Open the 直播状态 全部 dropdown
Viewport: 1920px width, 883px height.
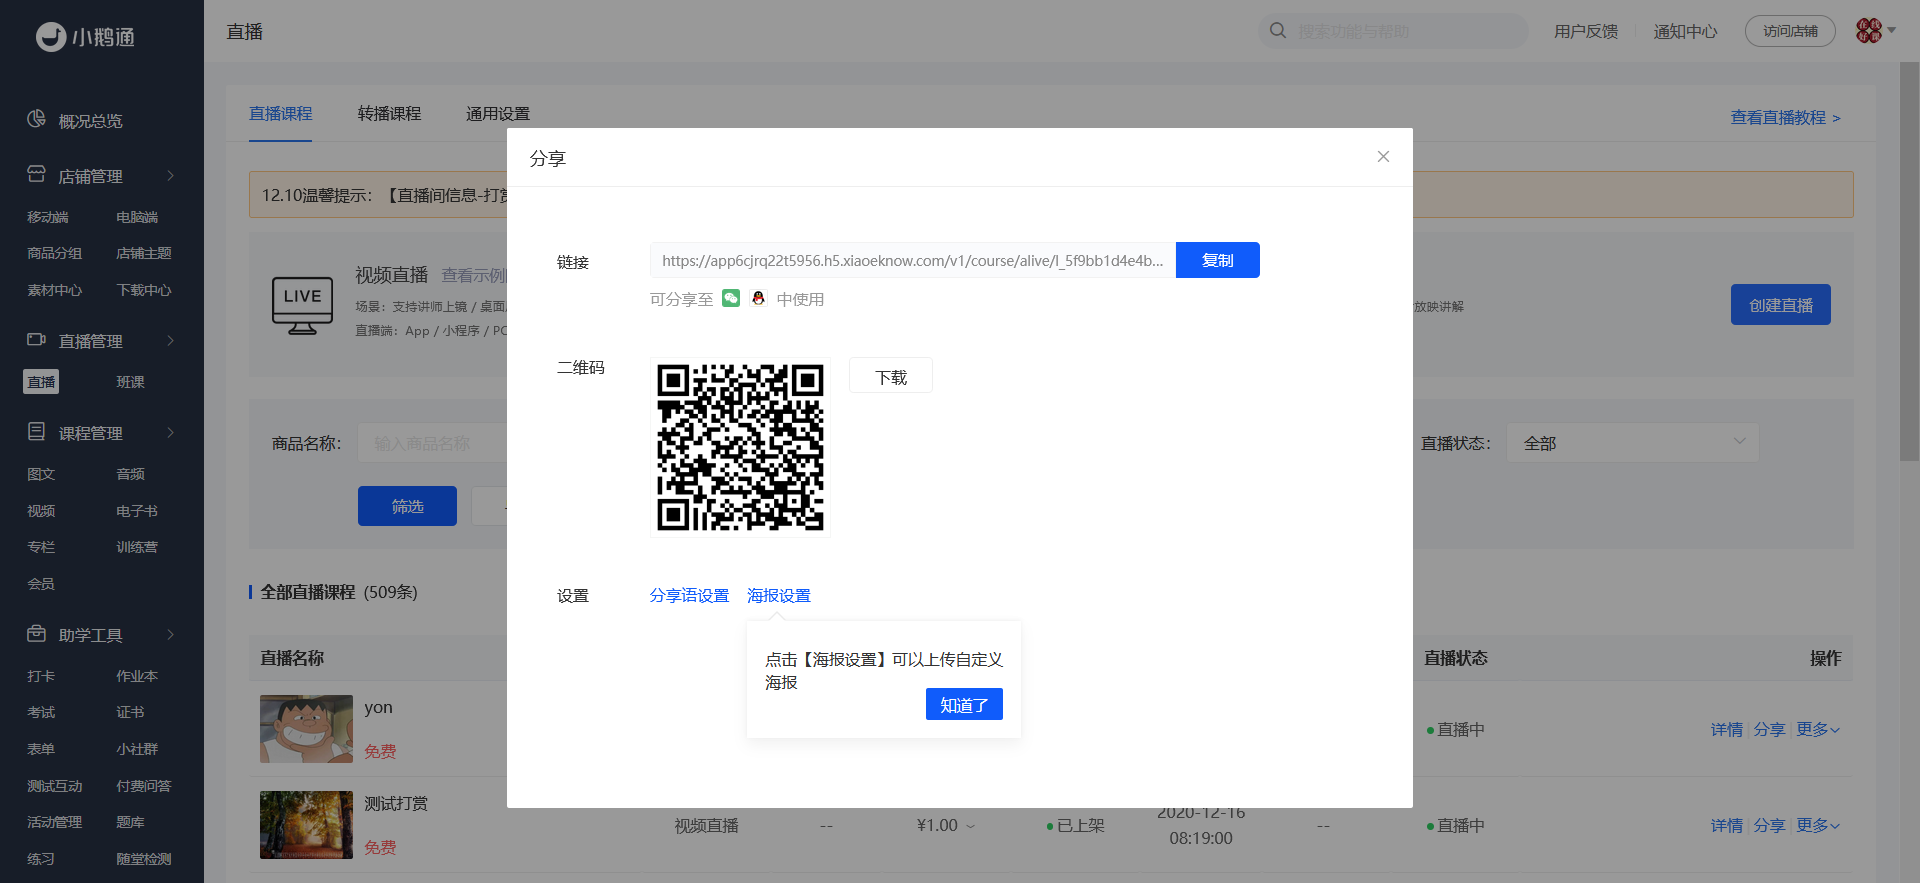1633,443
